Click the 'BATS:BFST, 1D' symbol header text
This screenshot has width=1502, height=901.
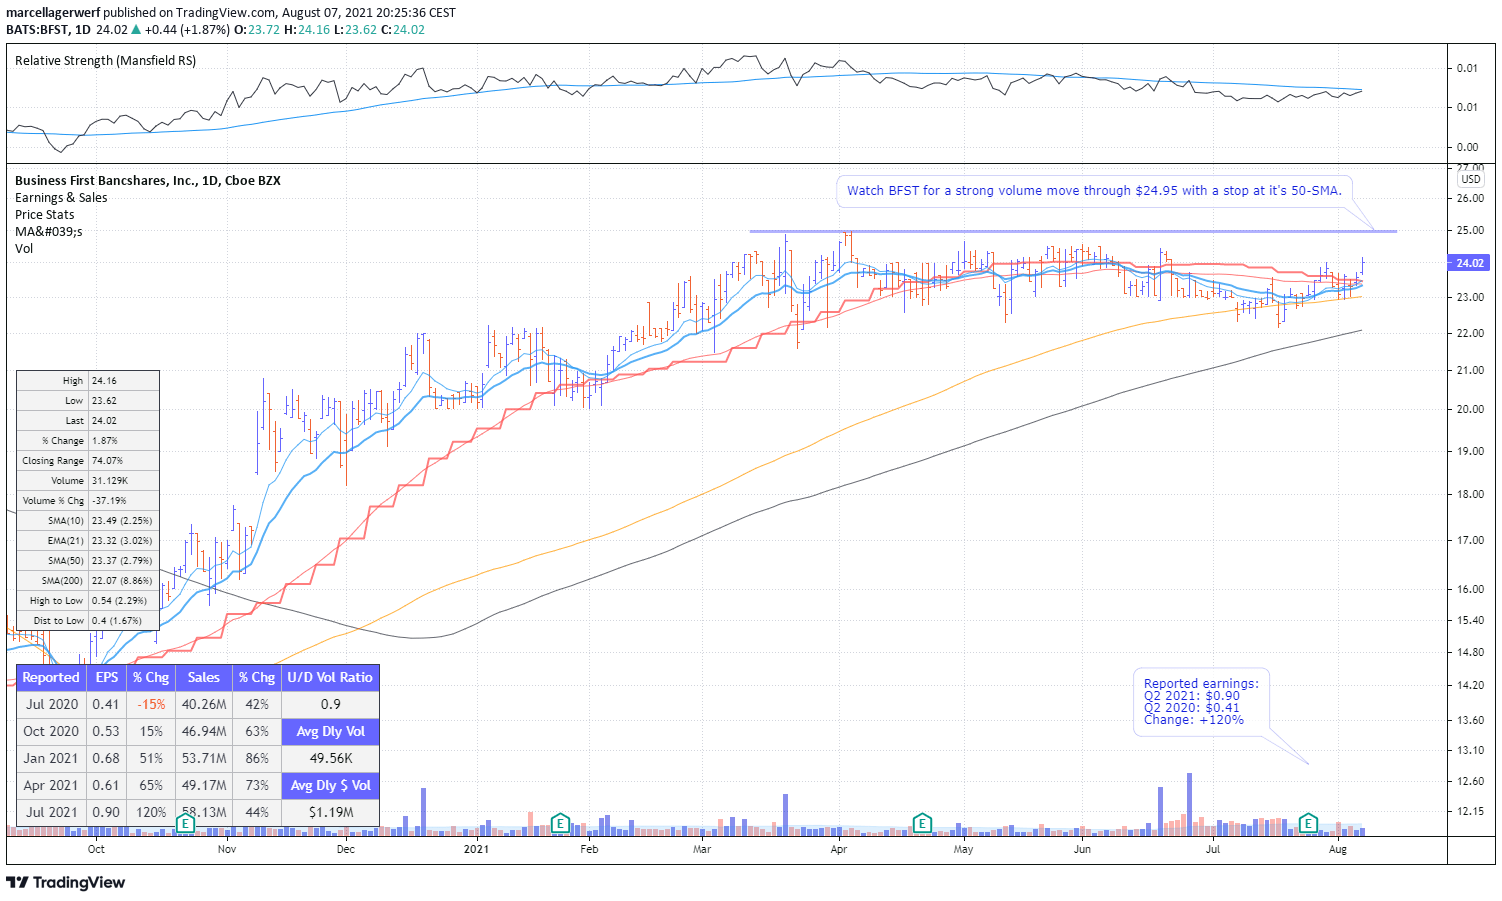point(48,29)
